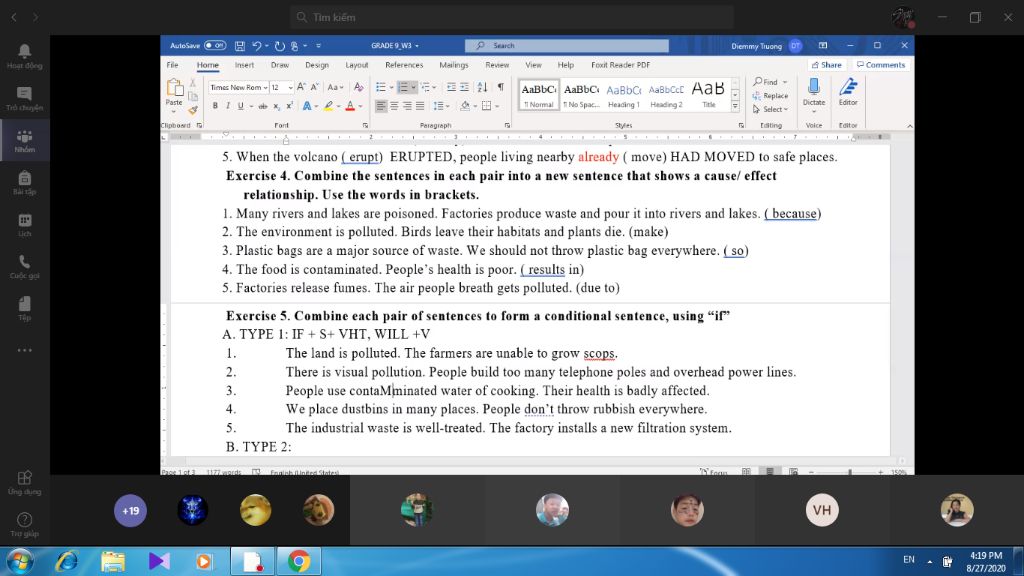Toggle Italic formatting
This screenshot has width=1024, height=576.
coord(227,106)
